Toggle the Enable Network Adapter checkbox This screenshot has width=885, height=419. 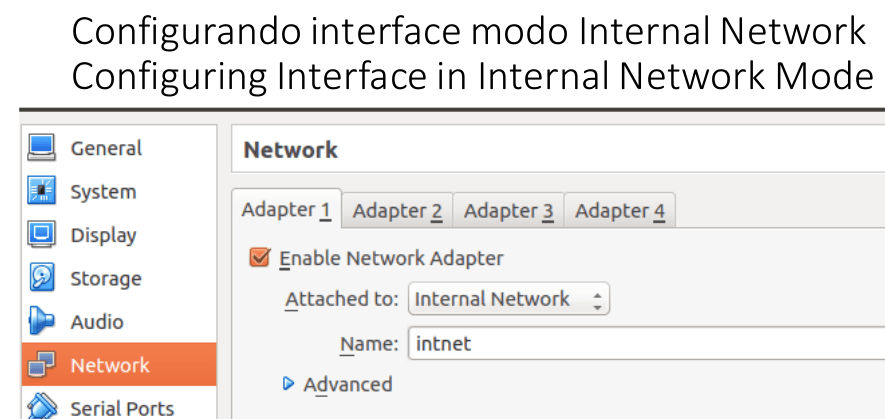coord(259,257)
